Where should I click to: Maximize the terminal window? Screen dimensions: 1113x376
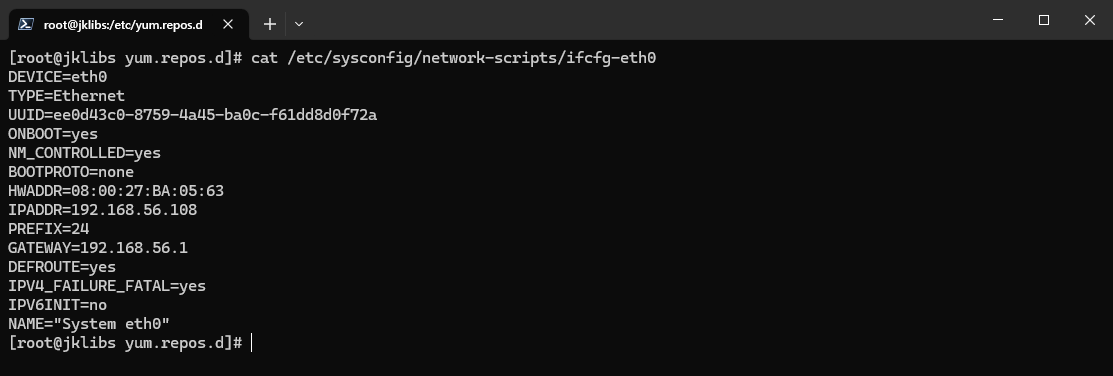click(x=1043, y=21)
